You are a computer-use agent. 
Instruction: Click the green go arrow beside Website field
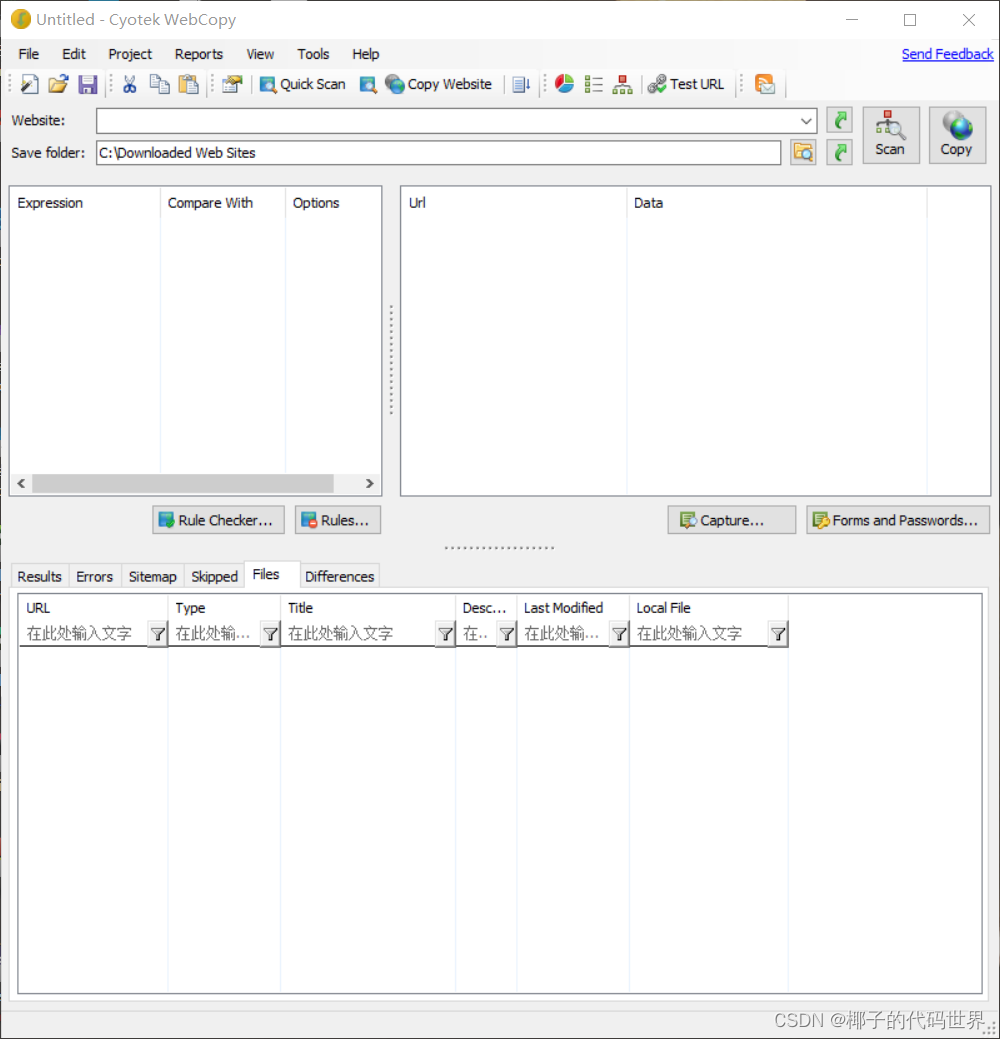(839, 120)
